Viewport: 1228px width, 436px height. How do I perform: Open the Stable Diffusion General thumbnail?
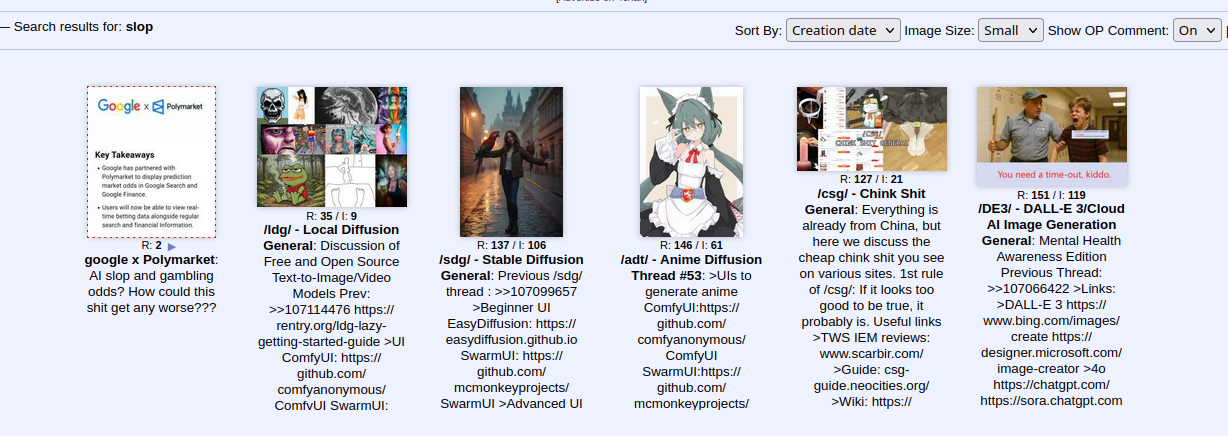pos(511,161)
